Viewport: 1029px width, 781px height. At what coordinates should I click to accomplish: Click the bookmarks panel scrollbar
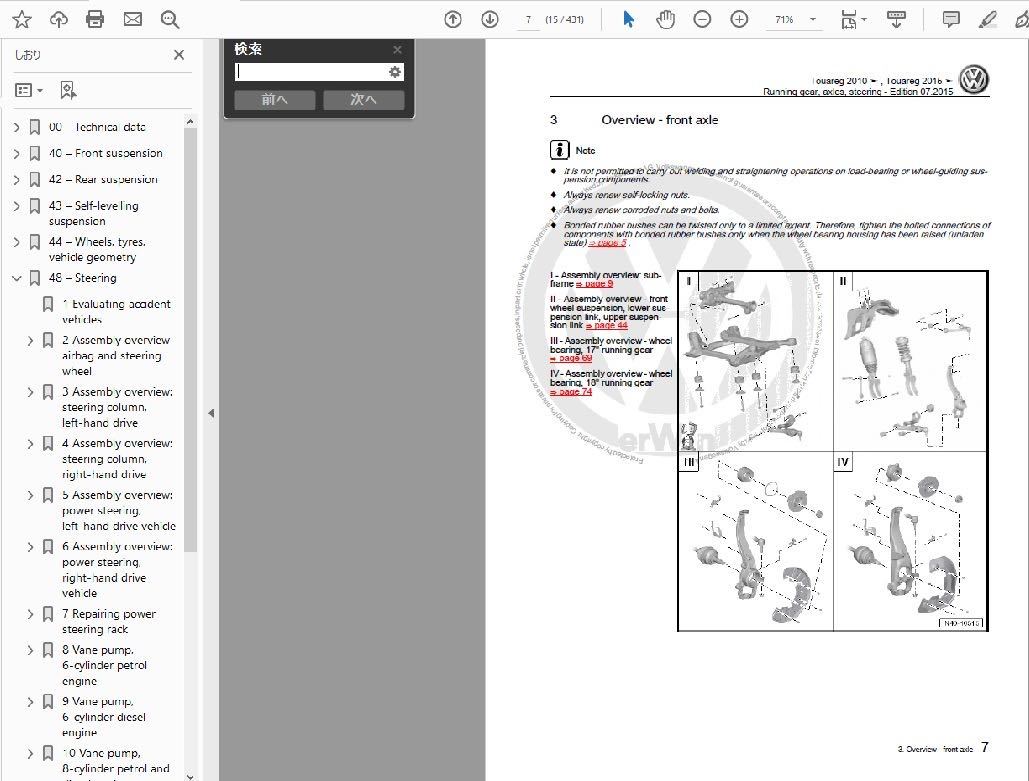coord(190,338)
